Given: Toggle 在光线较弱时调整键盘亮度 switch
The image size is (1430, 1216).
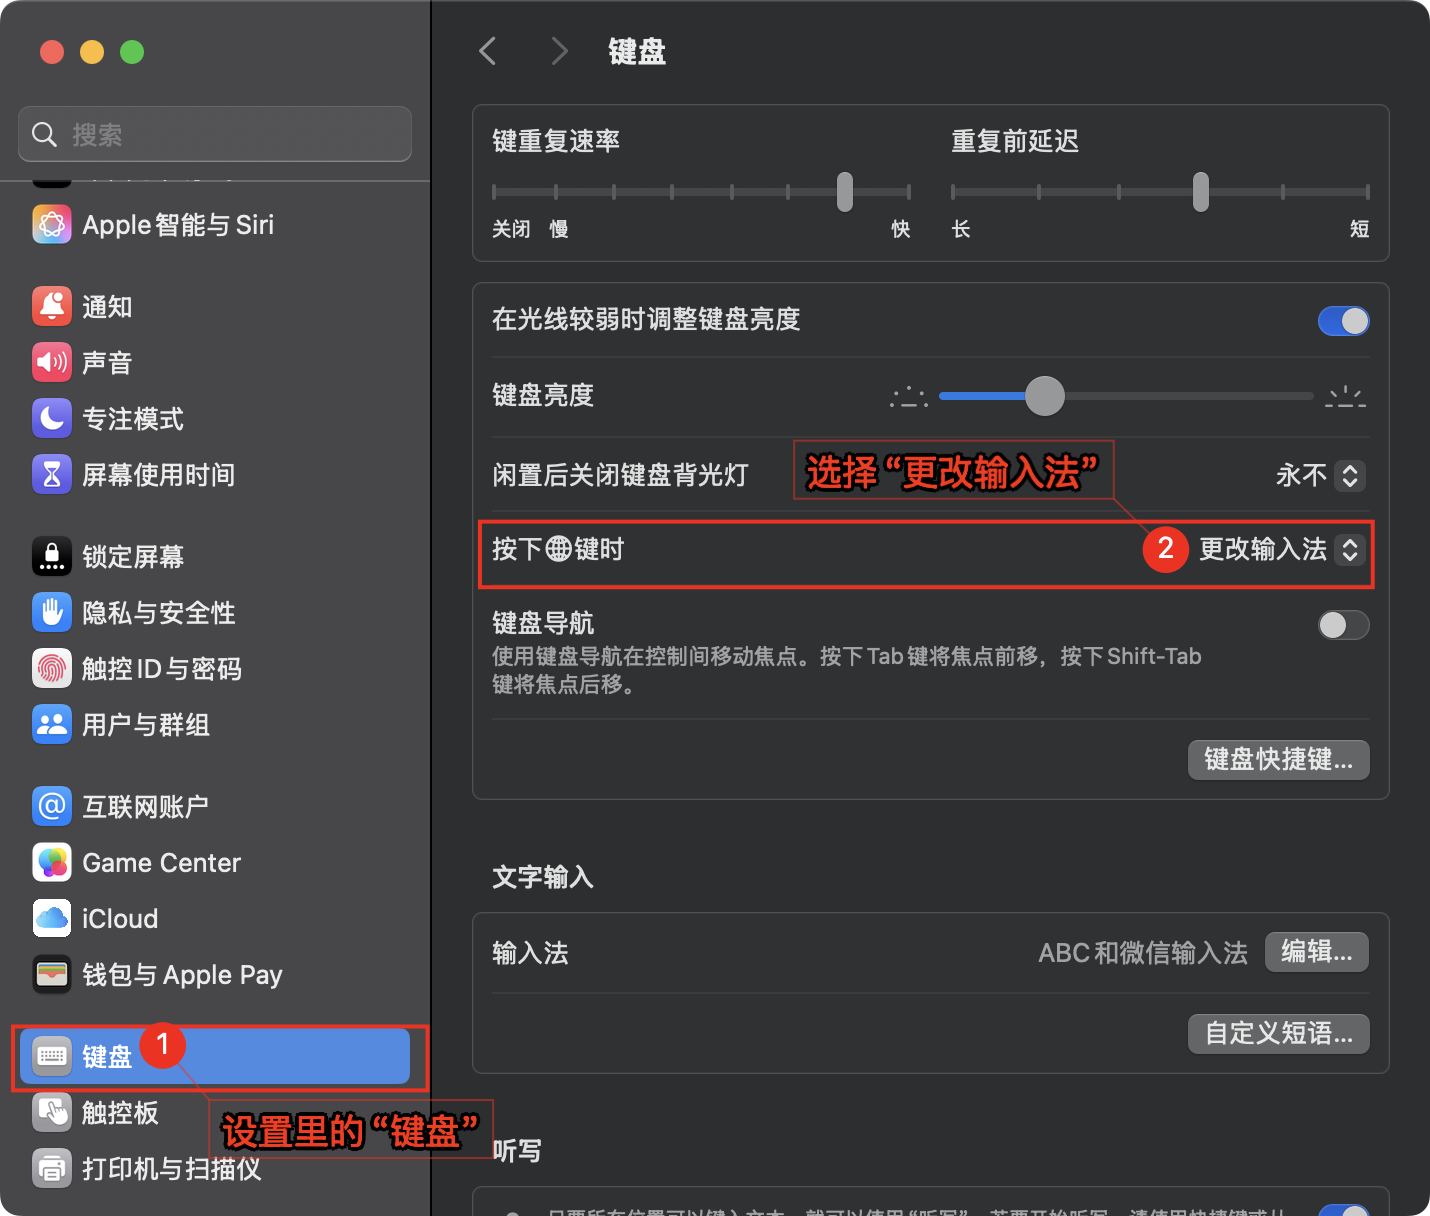Looking at the screenshot, I should coord(1343,321).
